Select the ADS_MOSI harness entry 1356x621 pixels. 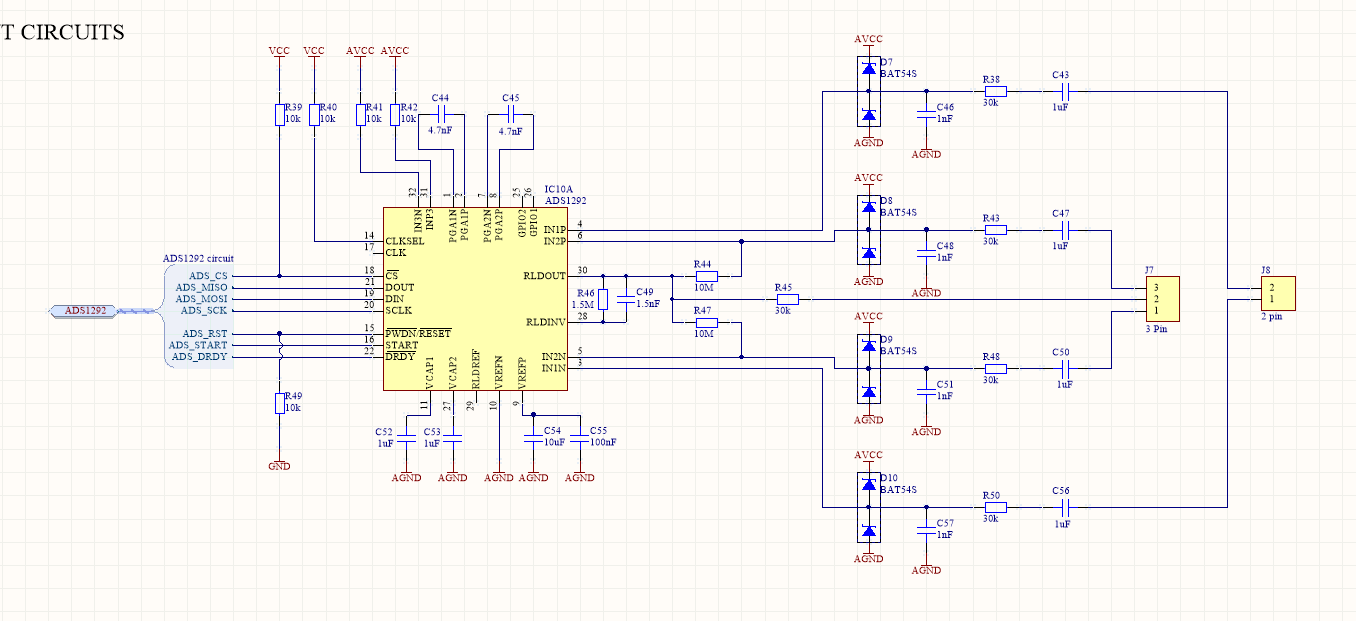pos(203,299)
